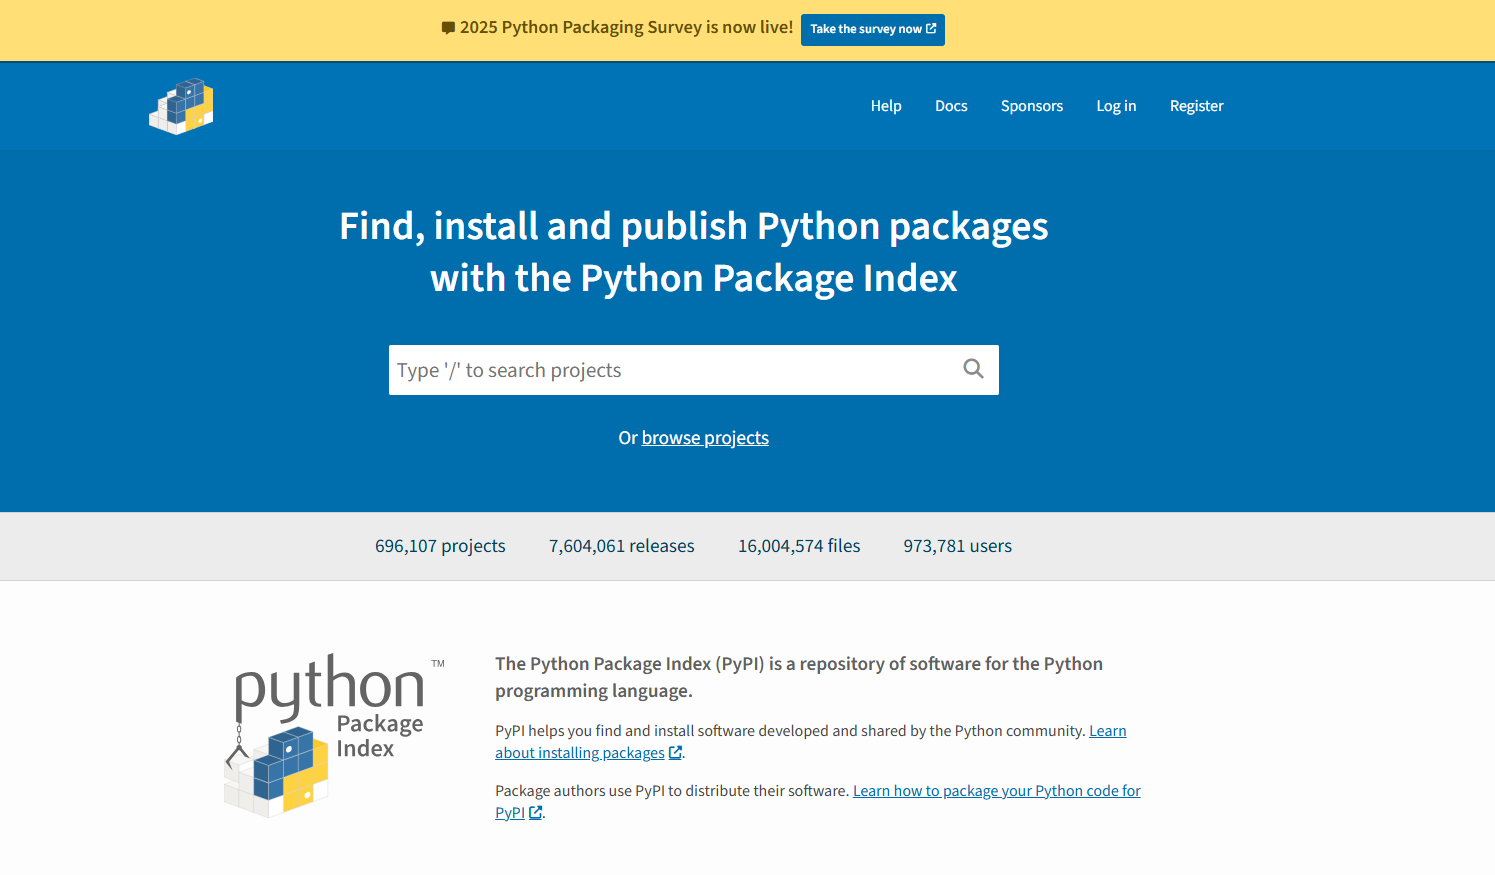Choose Register in the top navigation
The width and height of the screenshot is (1495, 875).
(1197, 106)
